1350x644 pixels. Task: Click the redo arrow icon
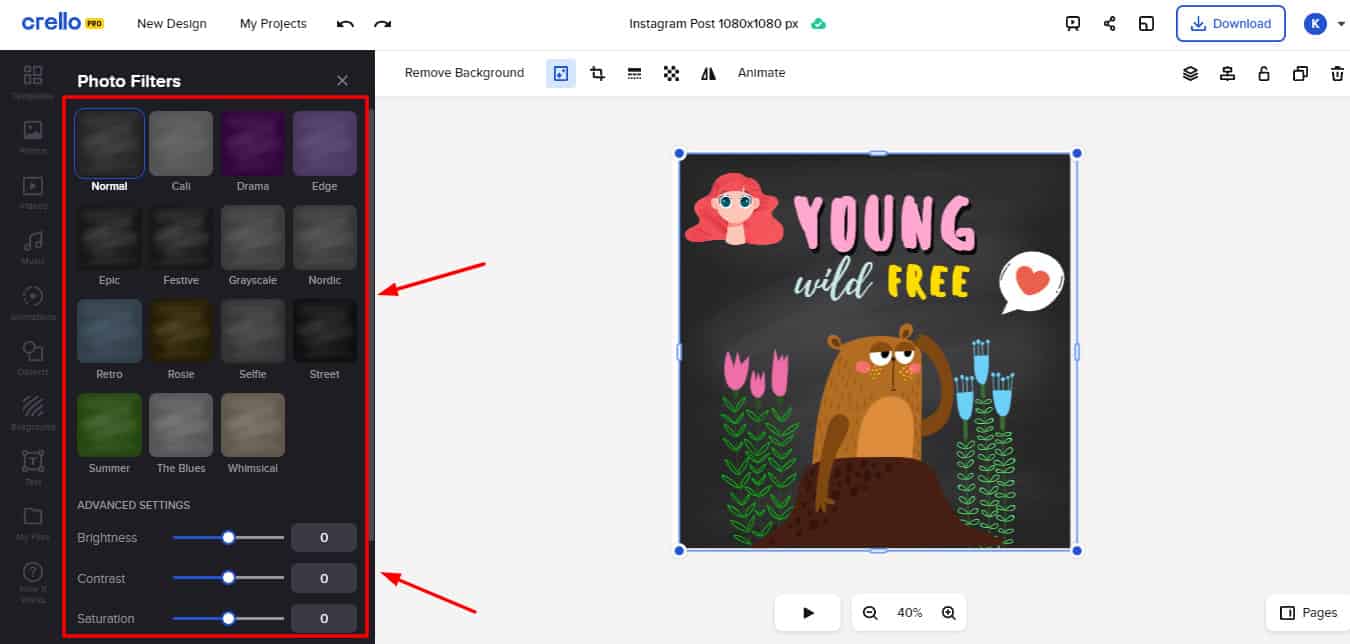coord(382,24)
